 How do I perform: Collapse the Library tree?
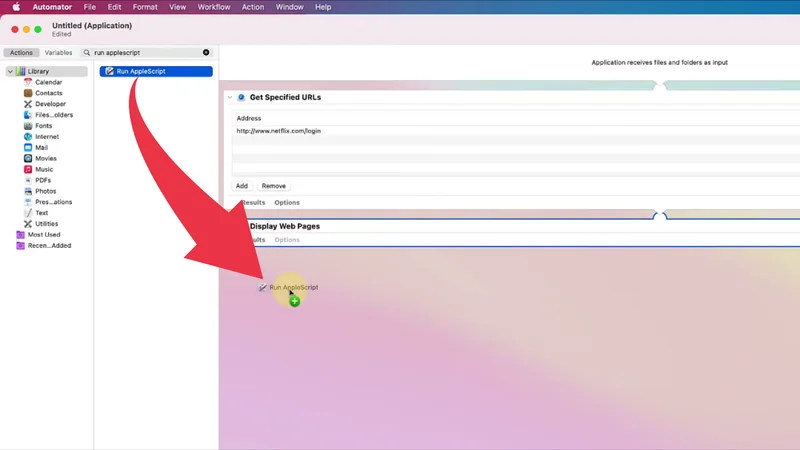pyautogui.click(x=10, y=72)
